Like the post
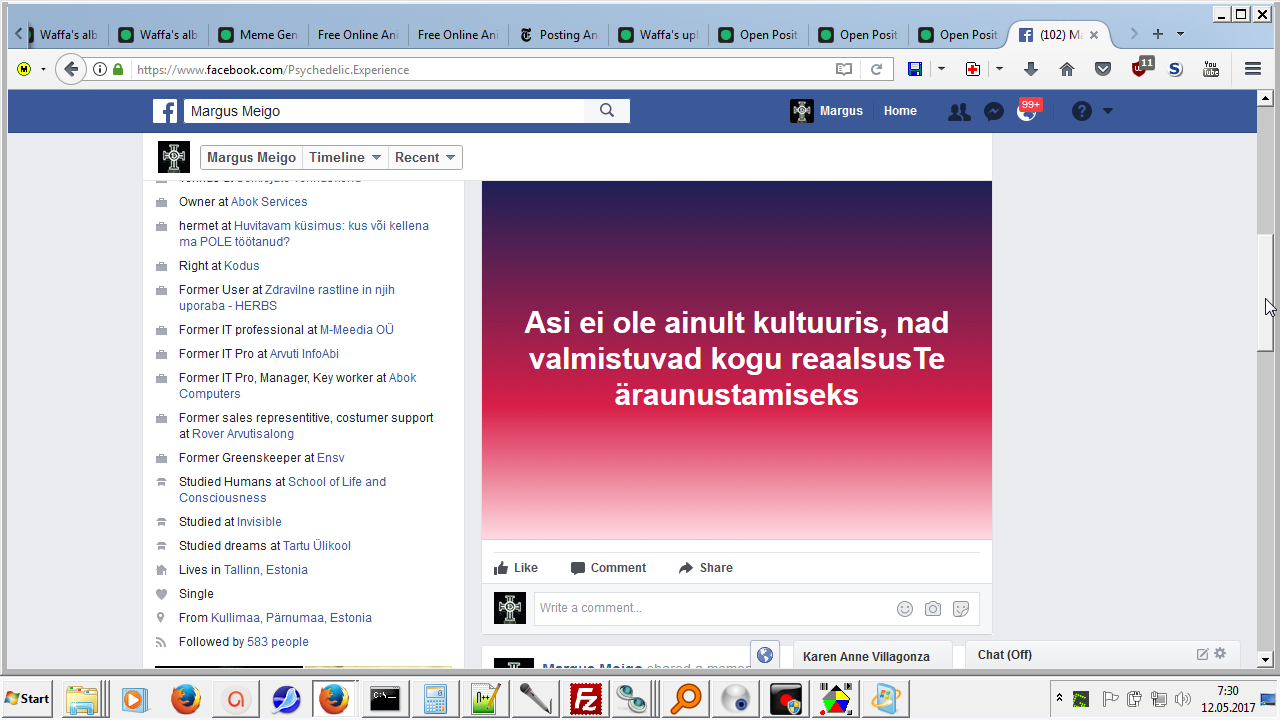The width and height of the screenshot is (1280, 720). (516, 568)
